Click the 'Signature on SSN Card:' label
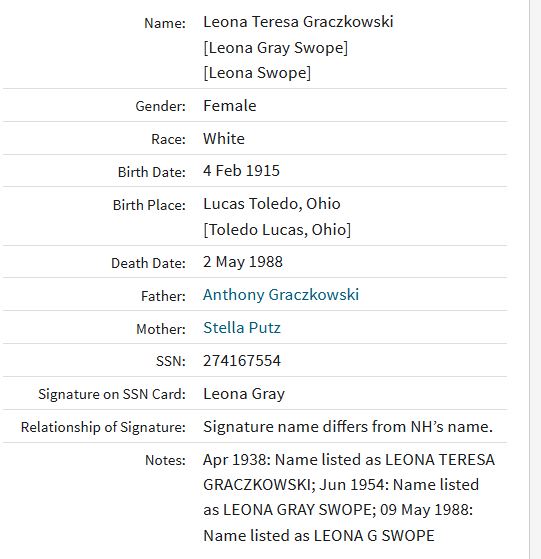 [112, 394]
